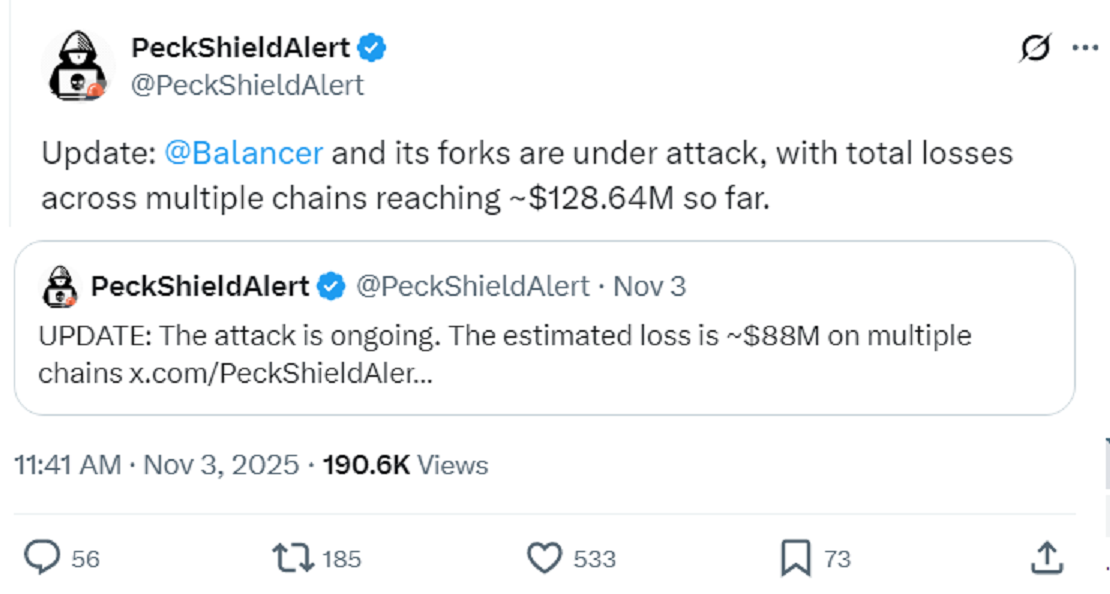Open the share post icon
Viewport: 1110px width, 594px height.
[1046, 557]
